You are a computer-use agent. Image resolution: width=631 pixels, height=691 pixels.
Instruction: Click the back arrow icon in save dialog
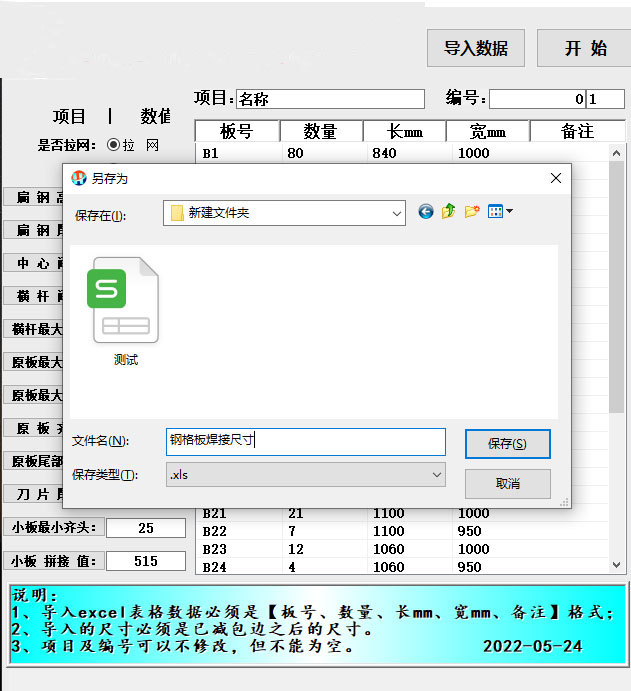pyautogui.click(x=426, y=211)
